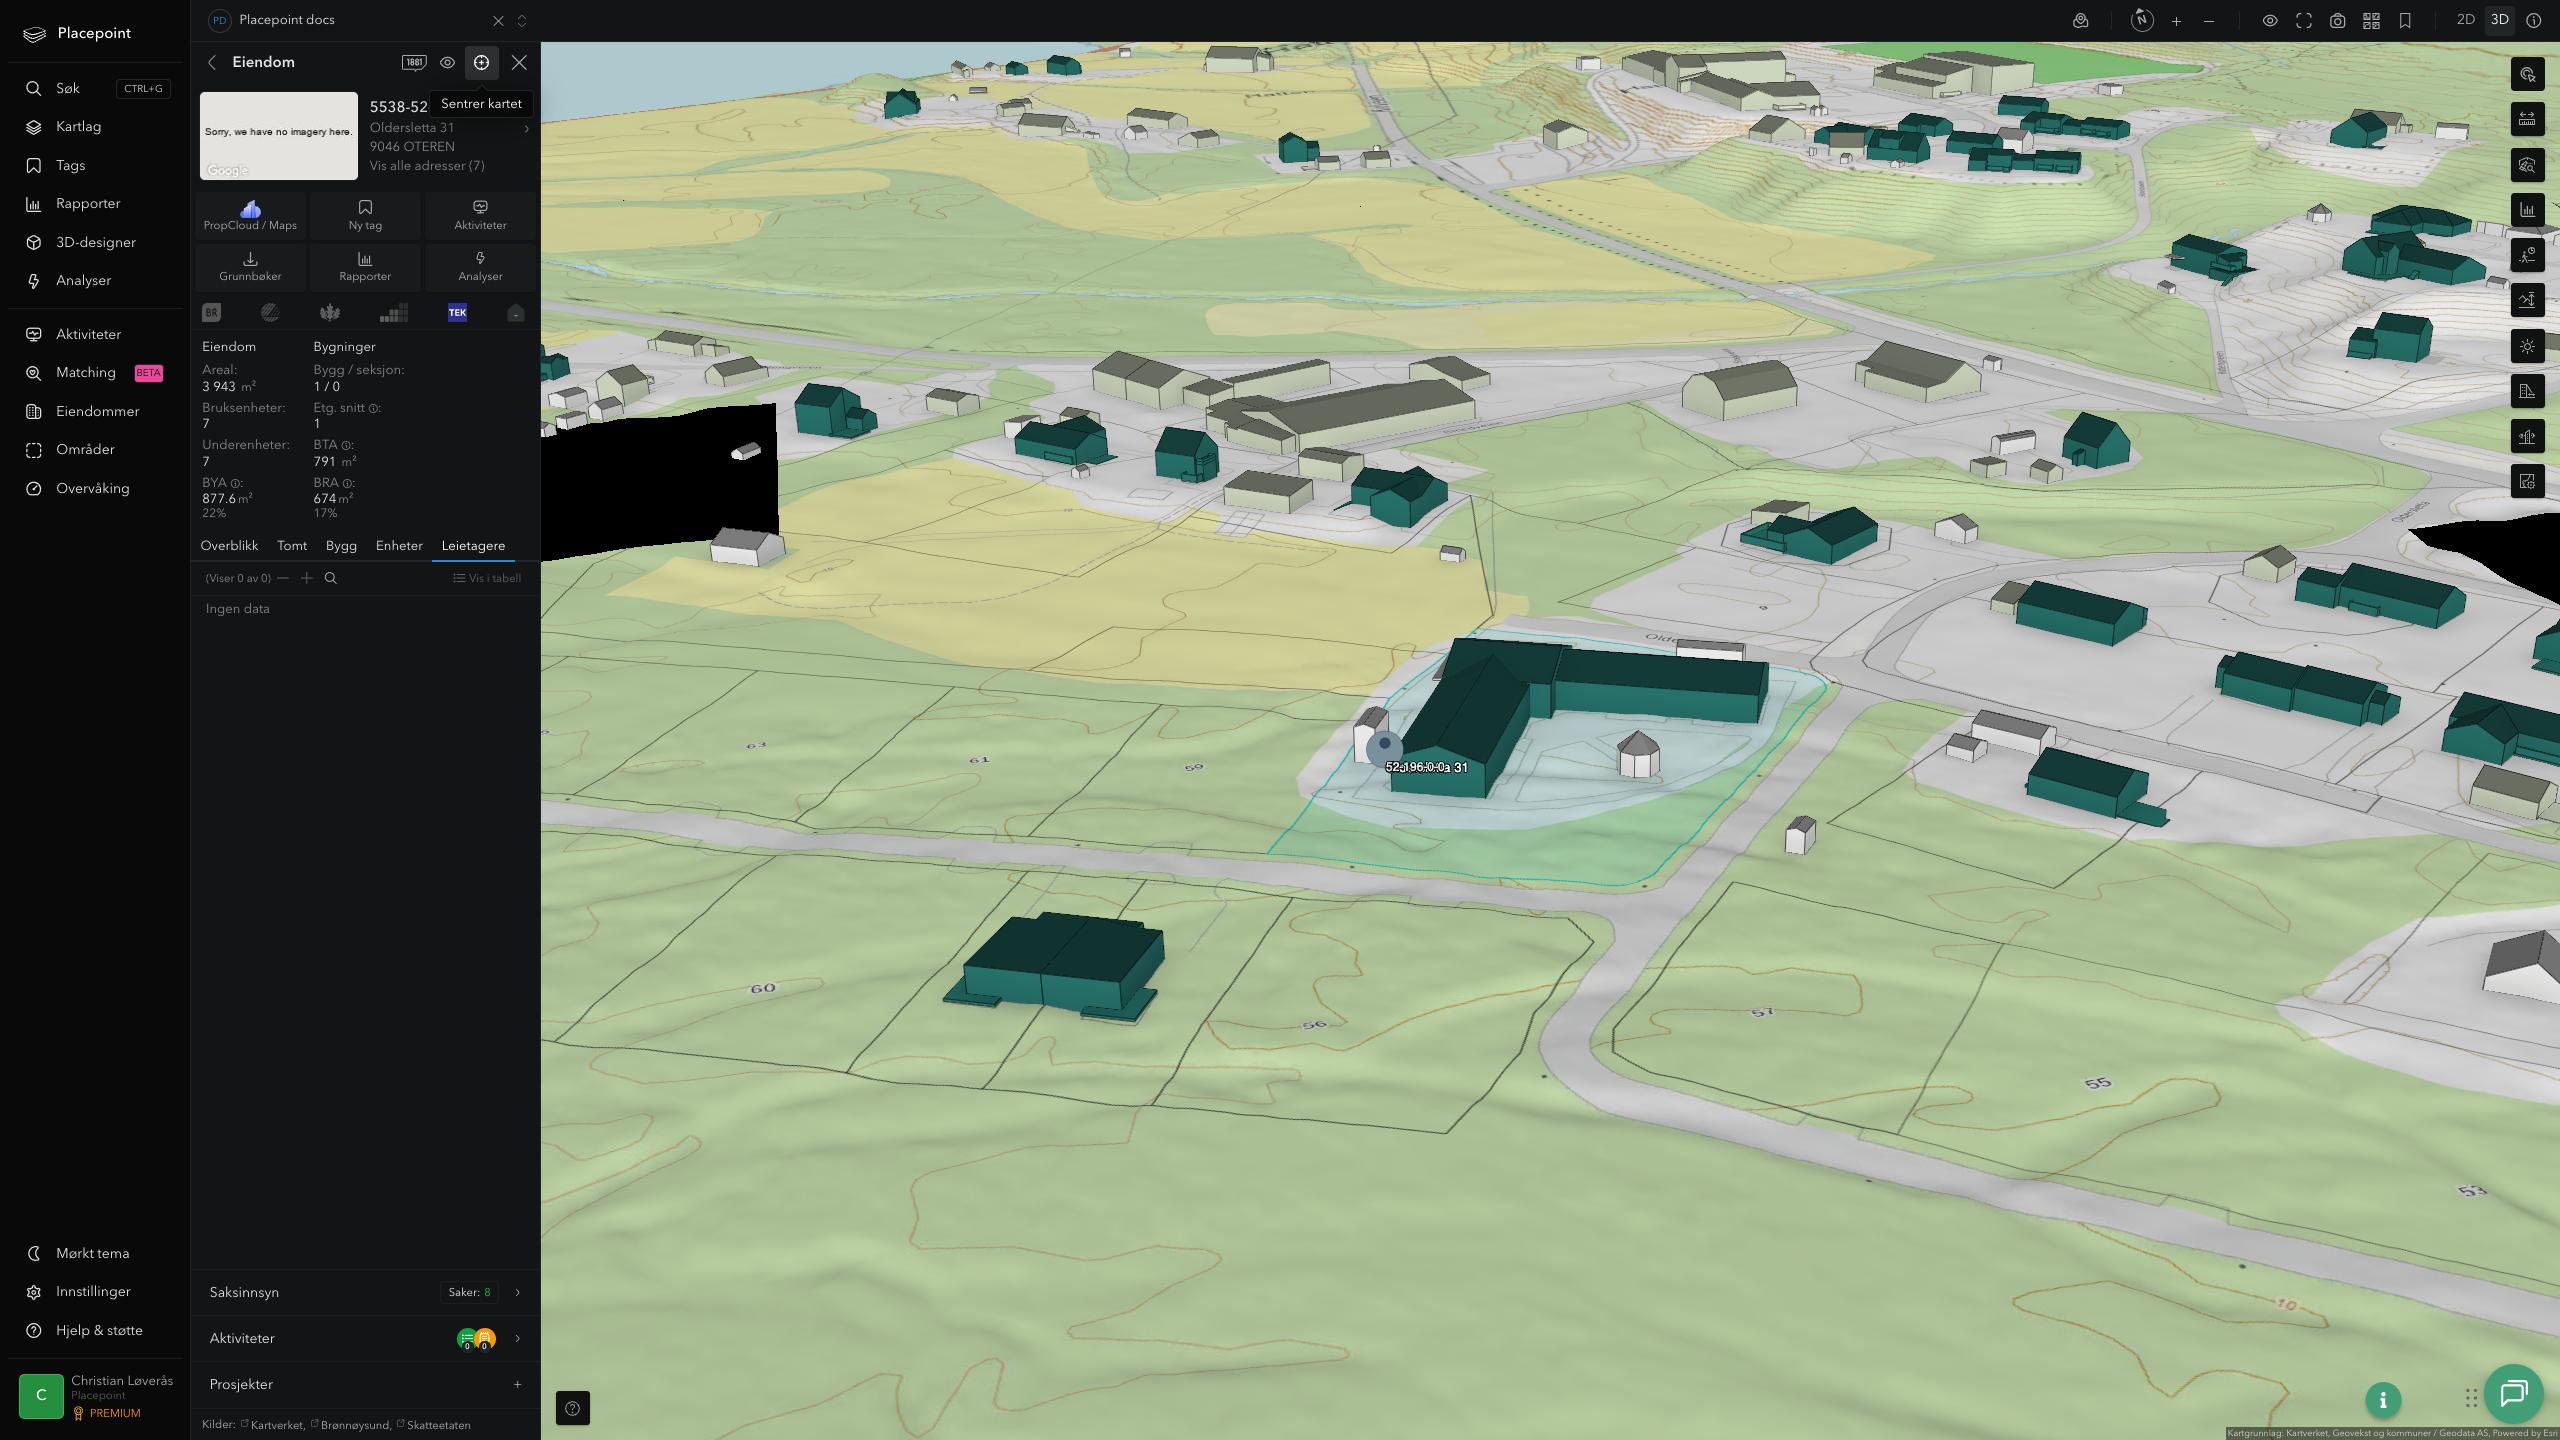The width and height of the screenshot is (2560, 1440).
Task: Click Vis alle adresser (7) link
Action: coord(427,166)
